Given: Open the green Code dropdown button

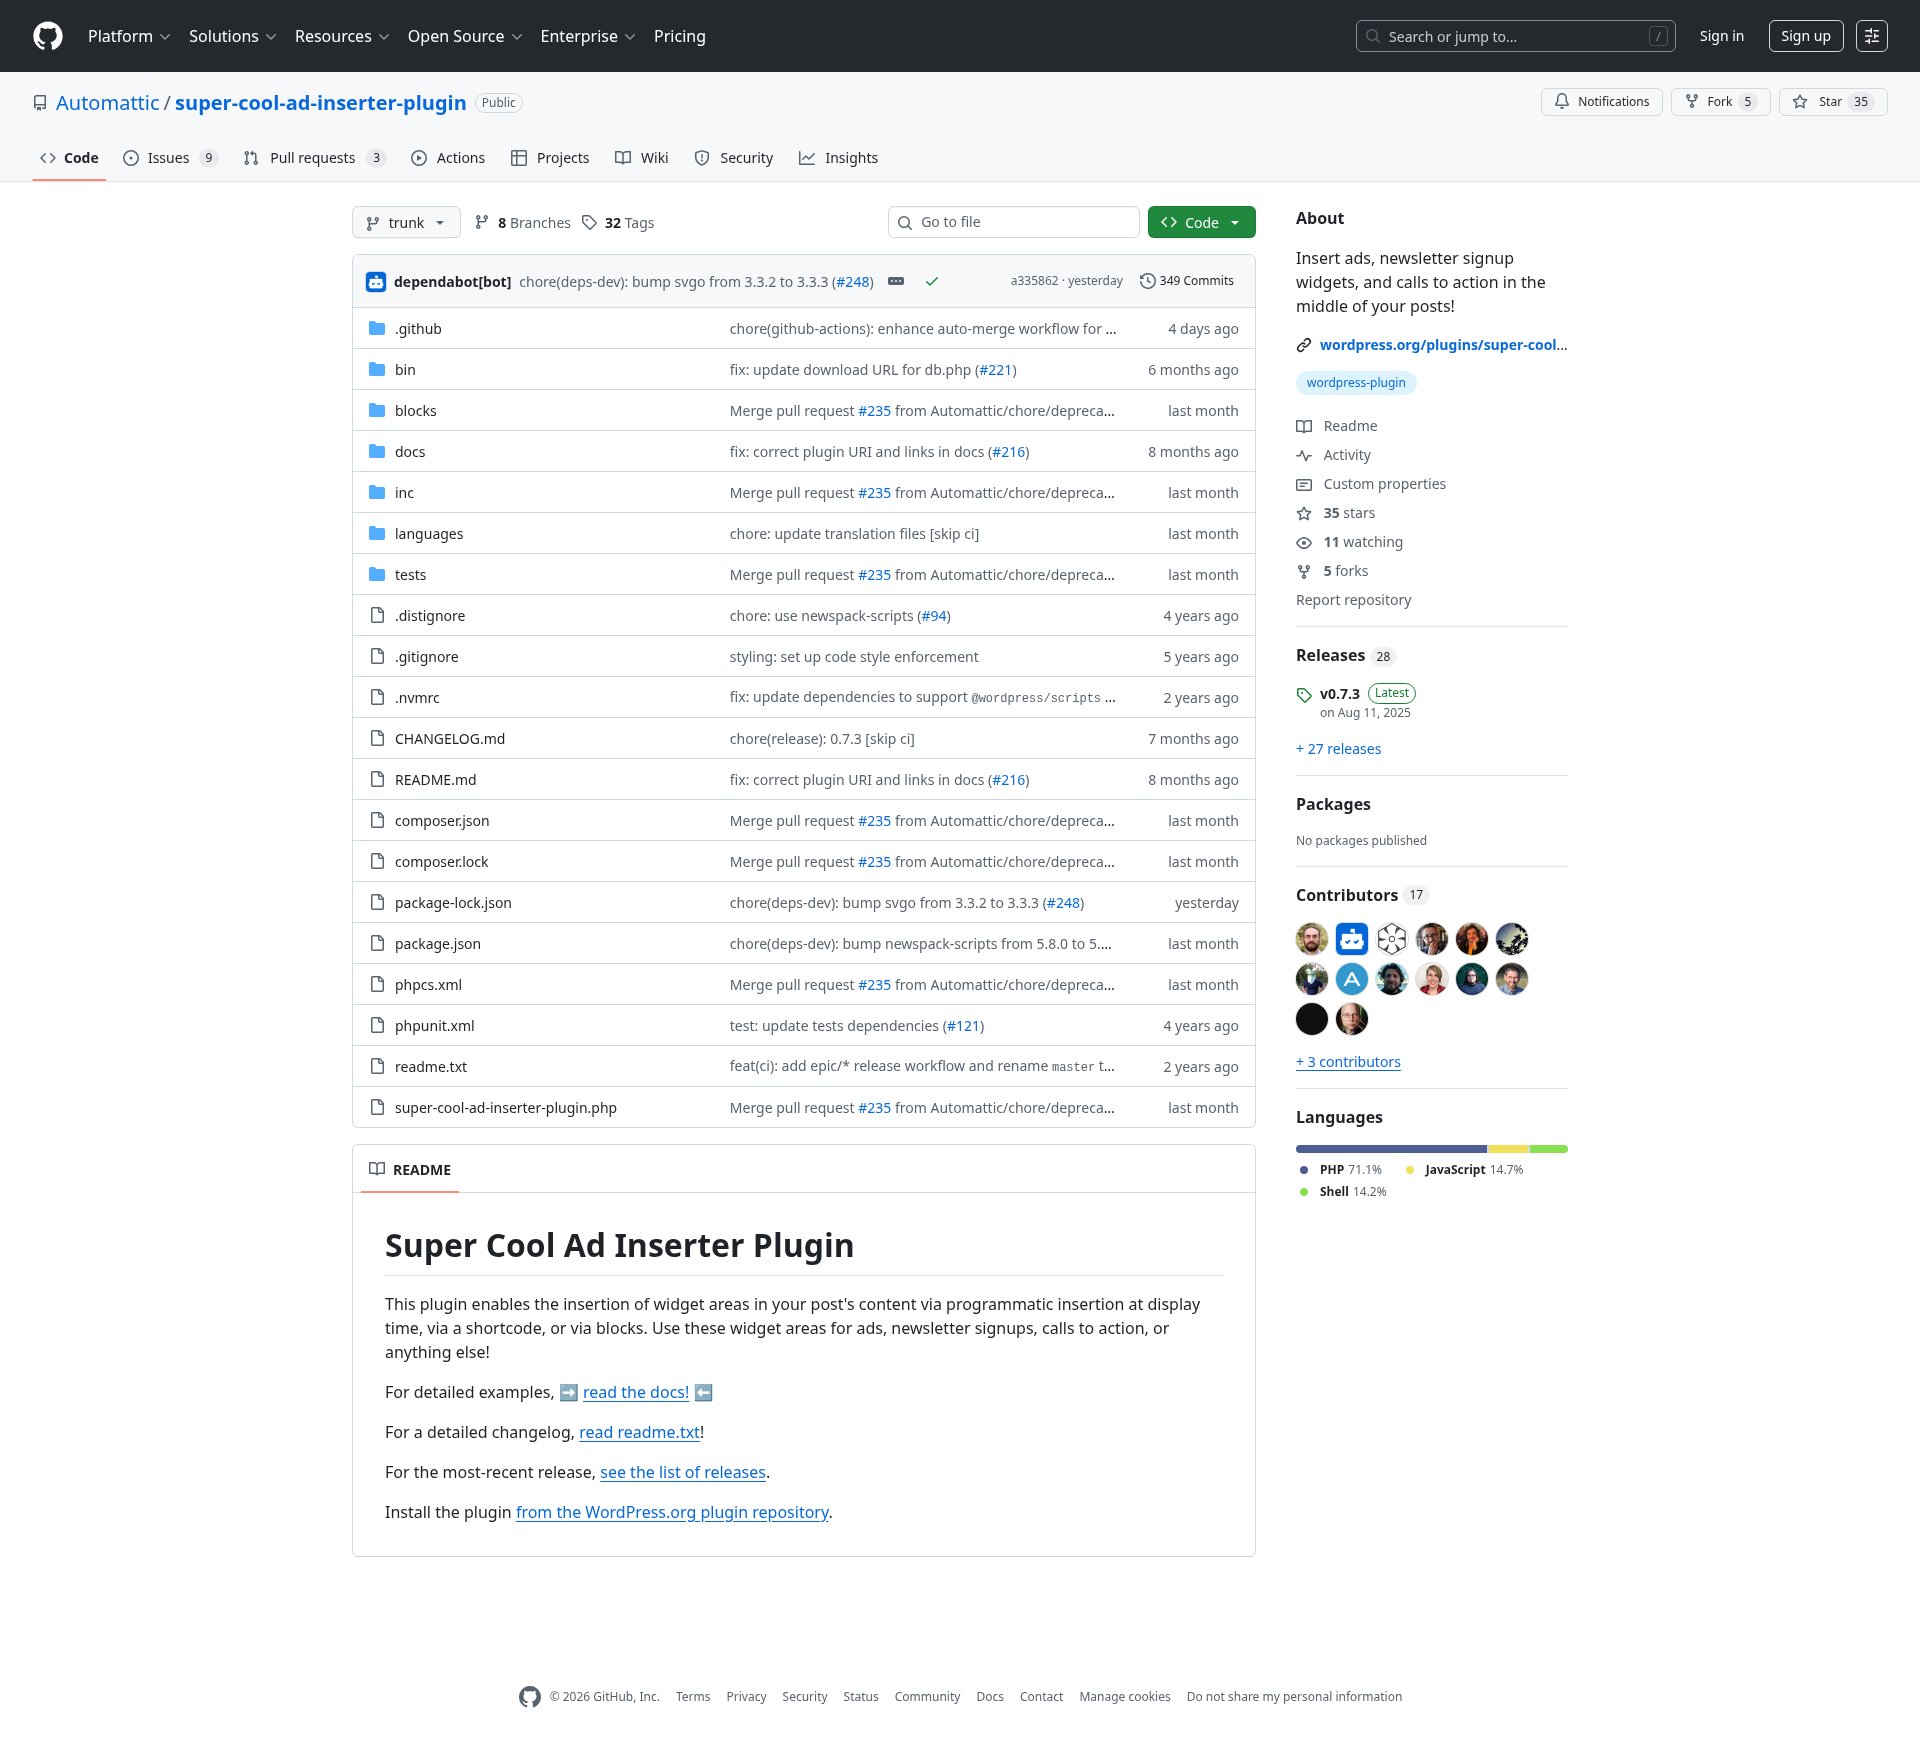Looking at the screenshot, I should pyautogui.click(x=1201, y=222).
